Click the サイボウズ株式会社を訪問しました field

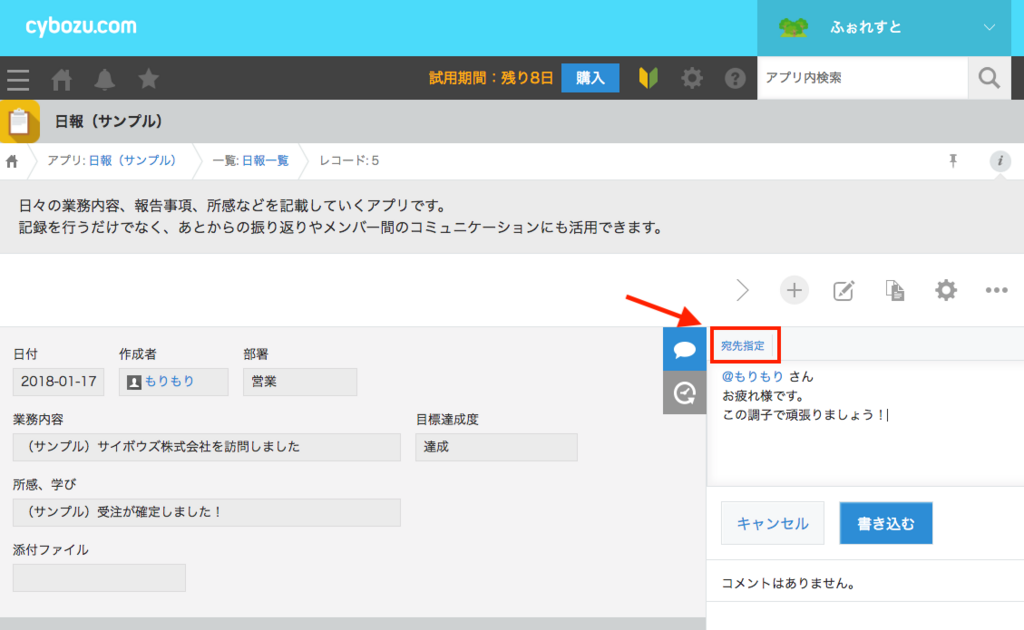pyautogui.click(x=206, y=447)
